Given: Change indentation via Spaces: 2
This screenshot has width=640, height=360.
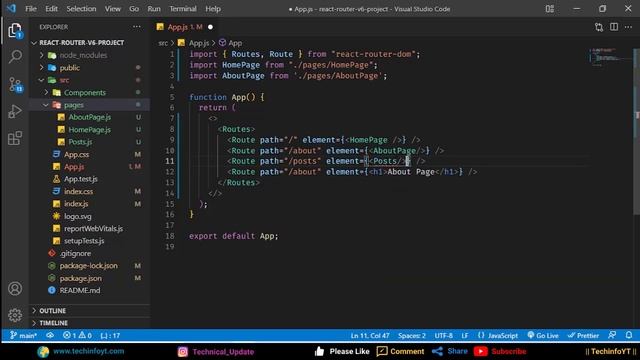Looking at the screenshot, I should click(411, 336).
